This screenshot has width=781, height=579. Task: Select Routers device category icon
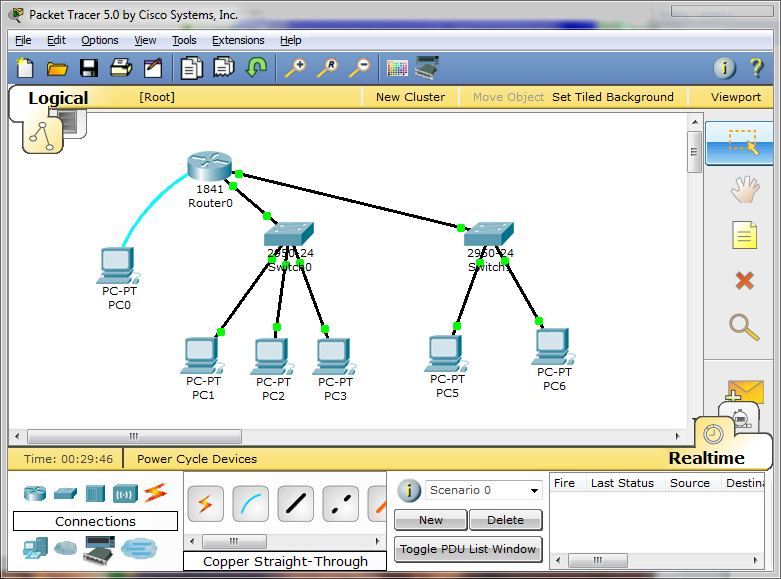point(35,493)
